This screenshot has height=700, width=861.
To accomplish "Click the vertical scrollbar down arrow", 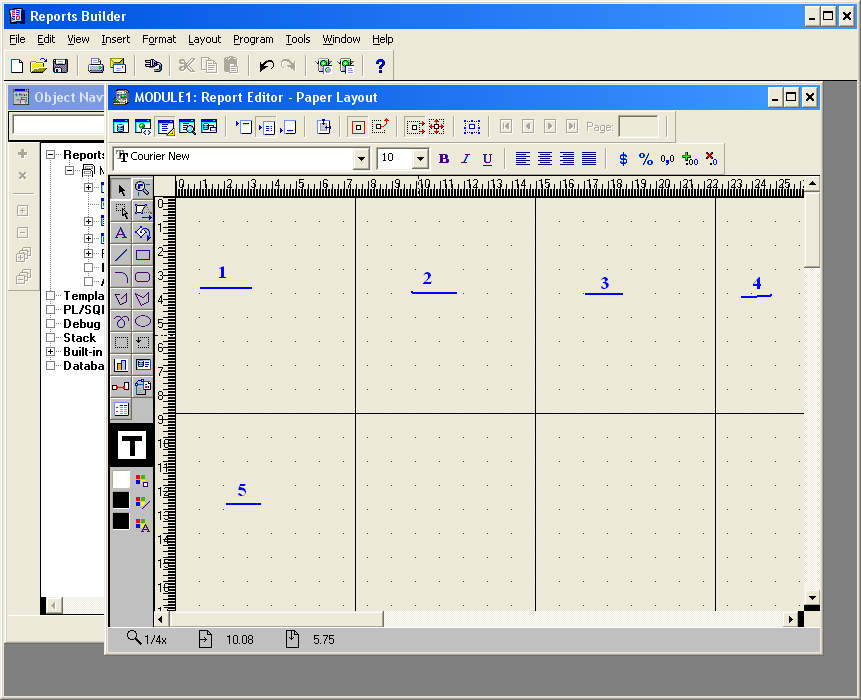I will 812,597.
